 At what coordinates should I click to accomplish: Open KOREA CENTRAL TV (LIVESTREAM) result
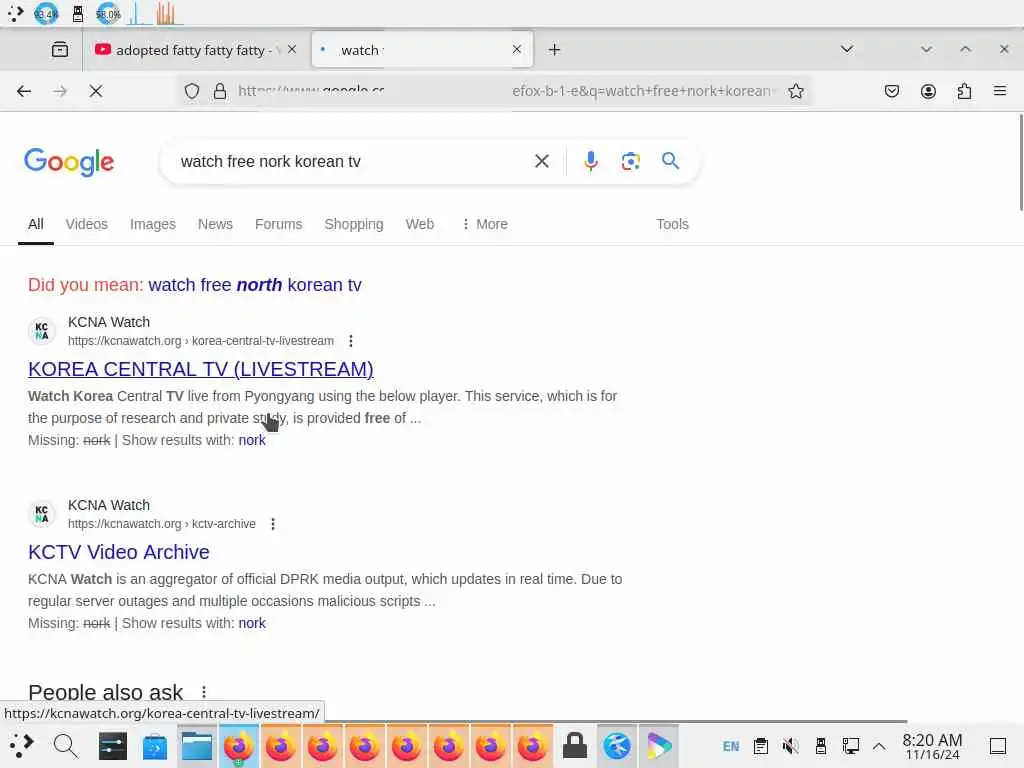tap(200, 369)
